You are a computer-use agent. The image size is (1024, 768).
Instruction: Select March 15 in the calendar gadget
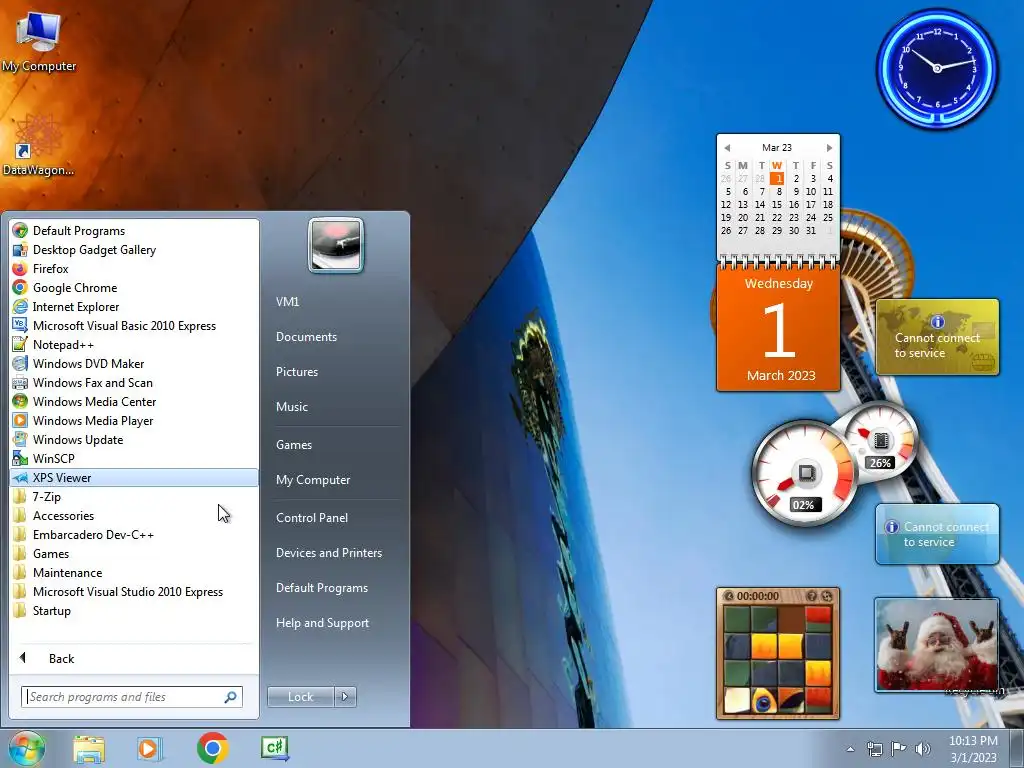[x=776, y=204]
